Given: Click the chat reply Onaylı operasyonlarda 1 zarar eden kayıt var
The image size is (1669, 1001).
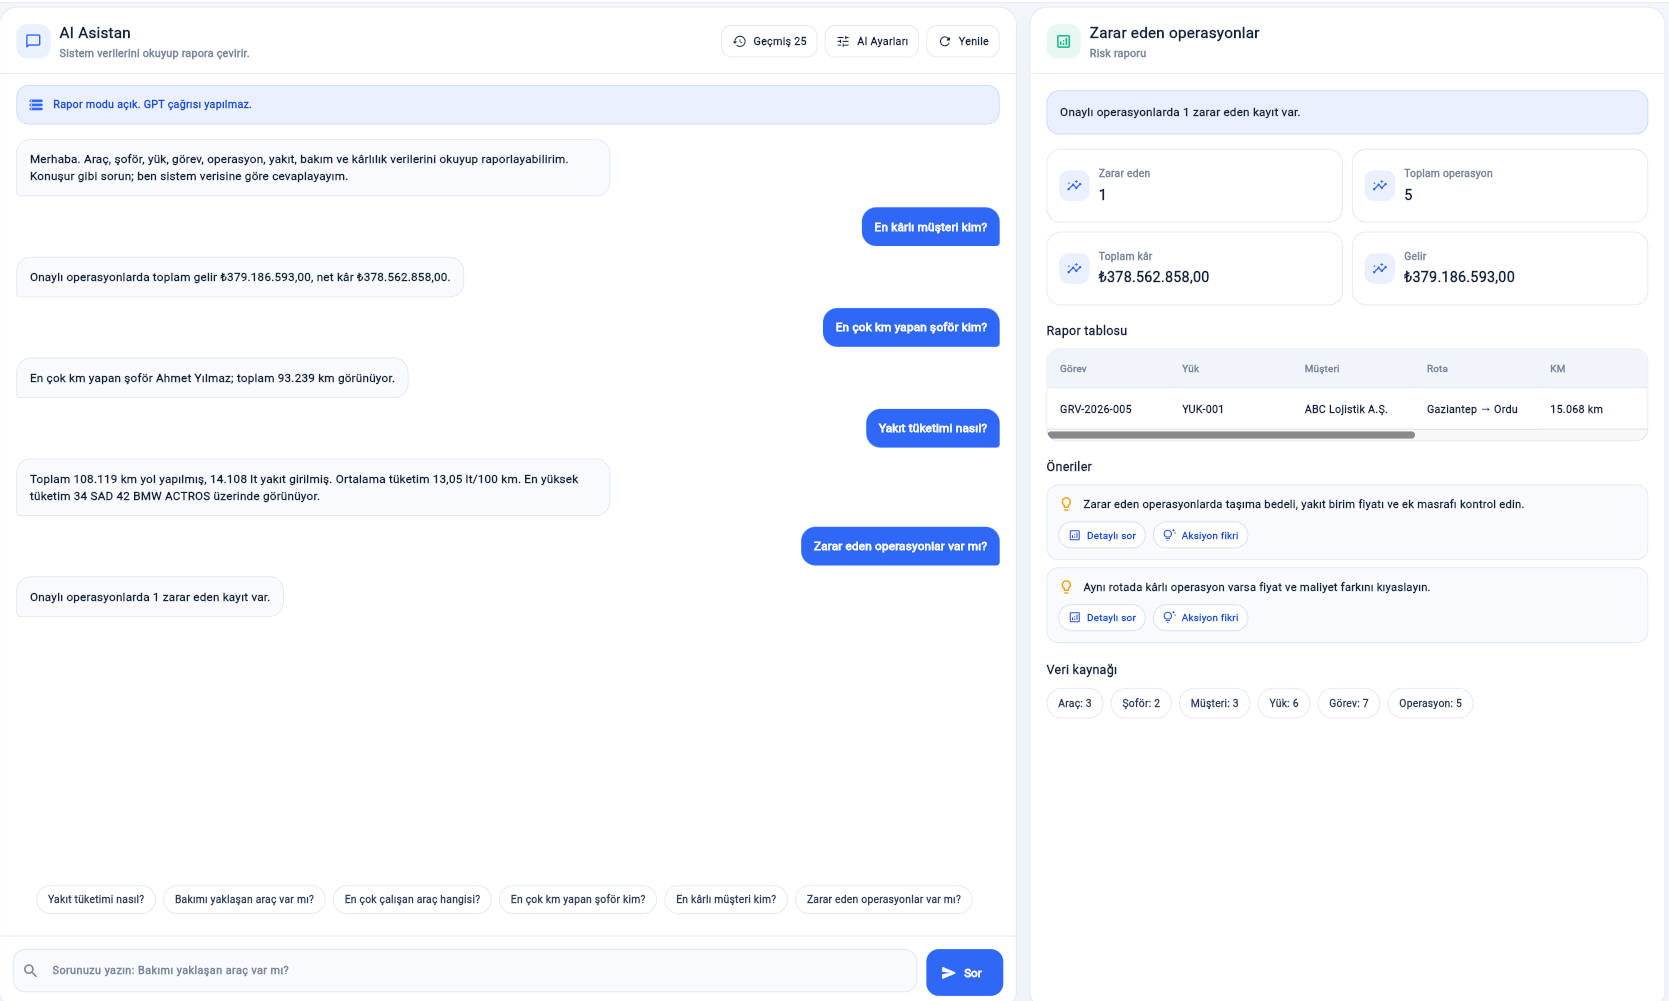Looking at the screenshot, I should [150, 597].
